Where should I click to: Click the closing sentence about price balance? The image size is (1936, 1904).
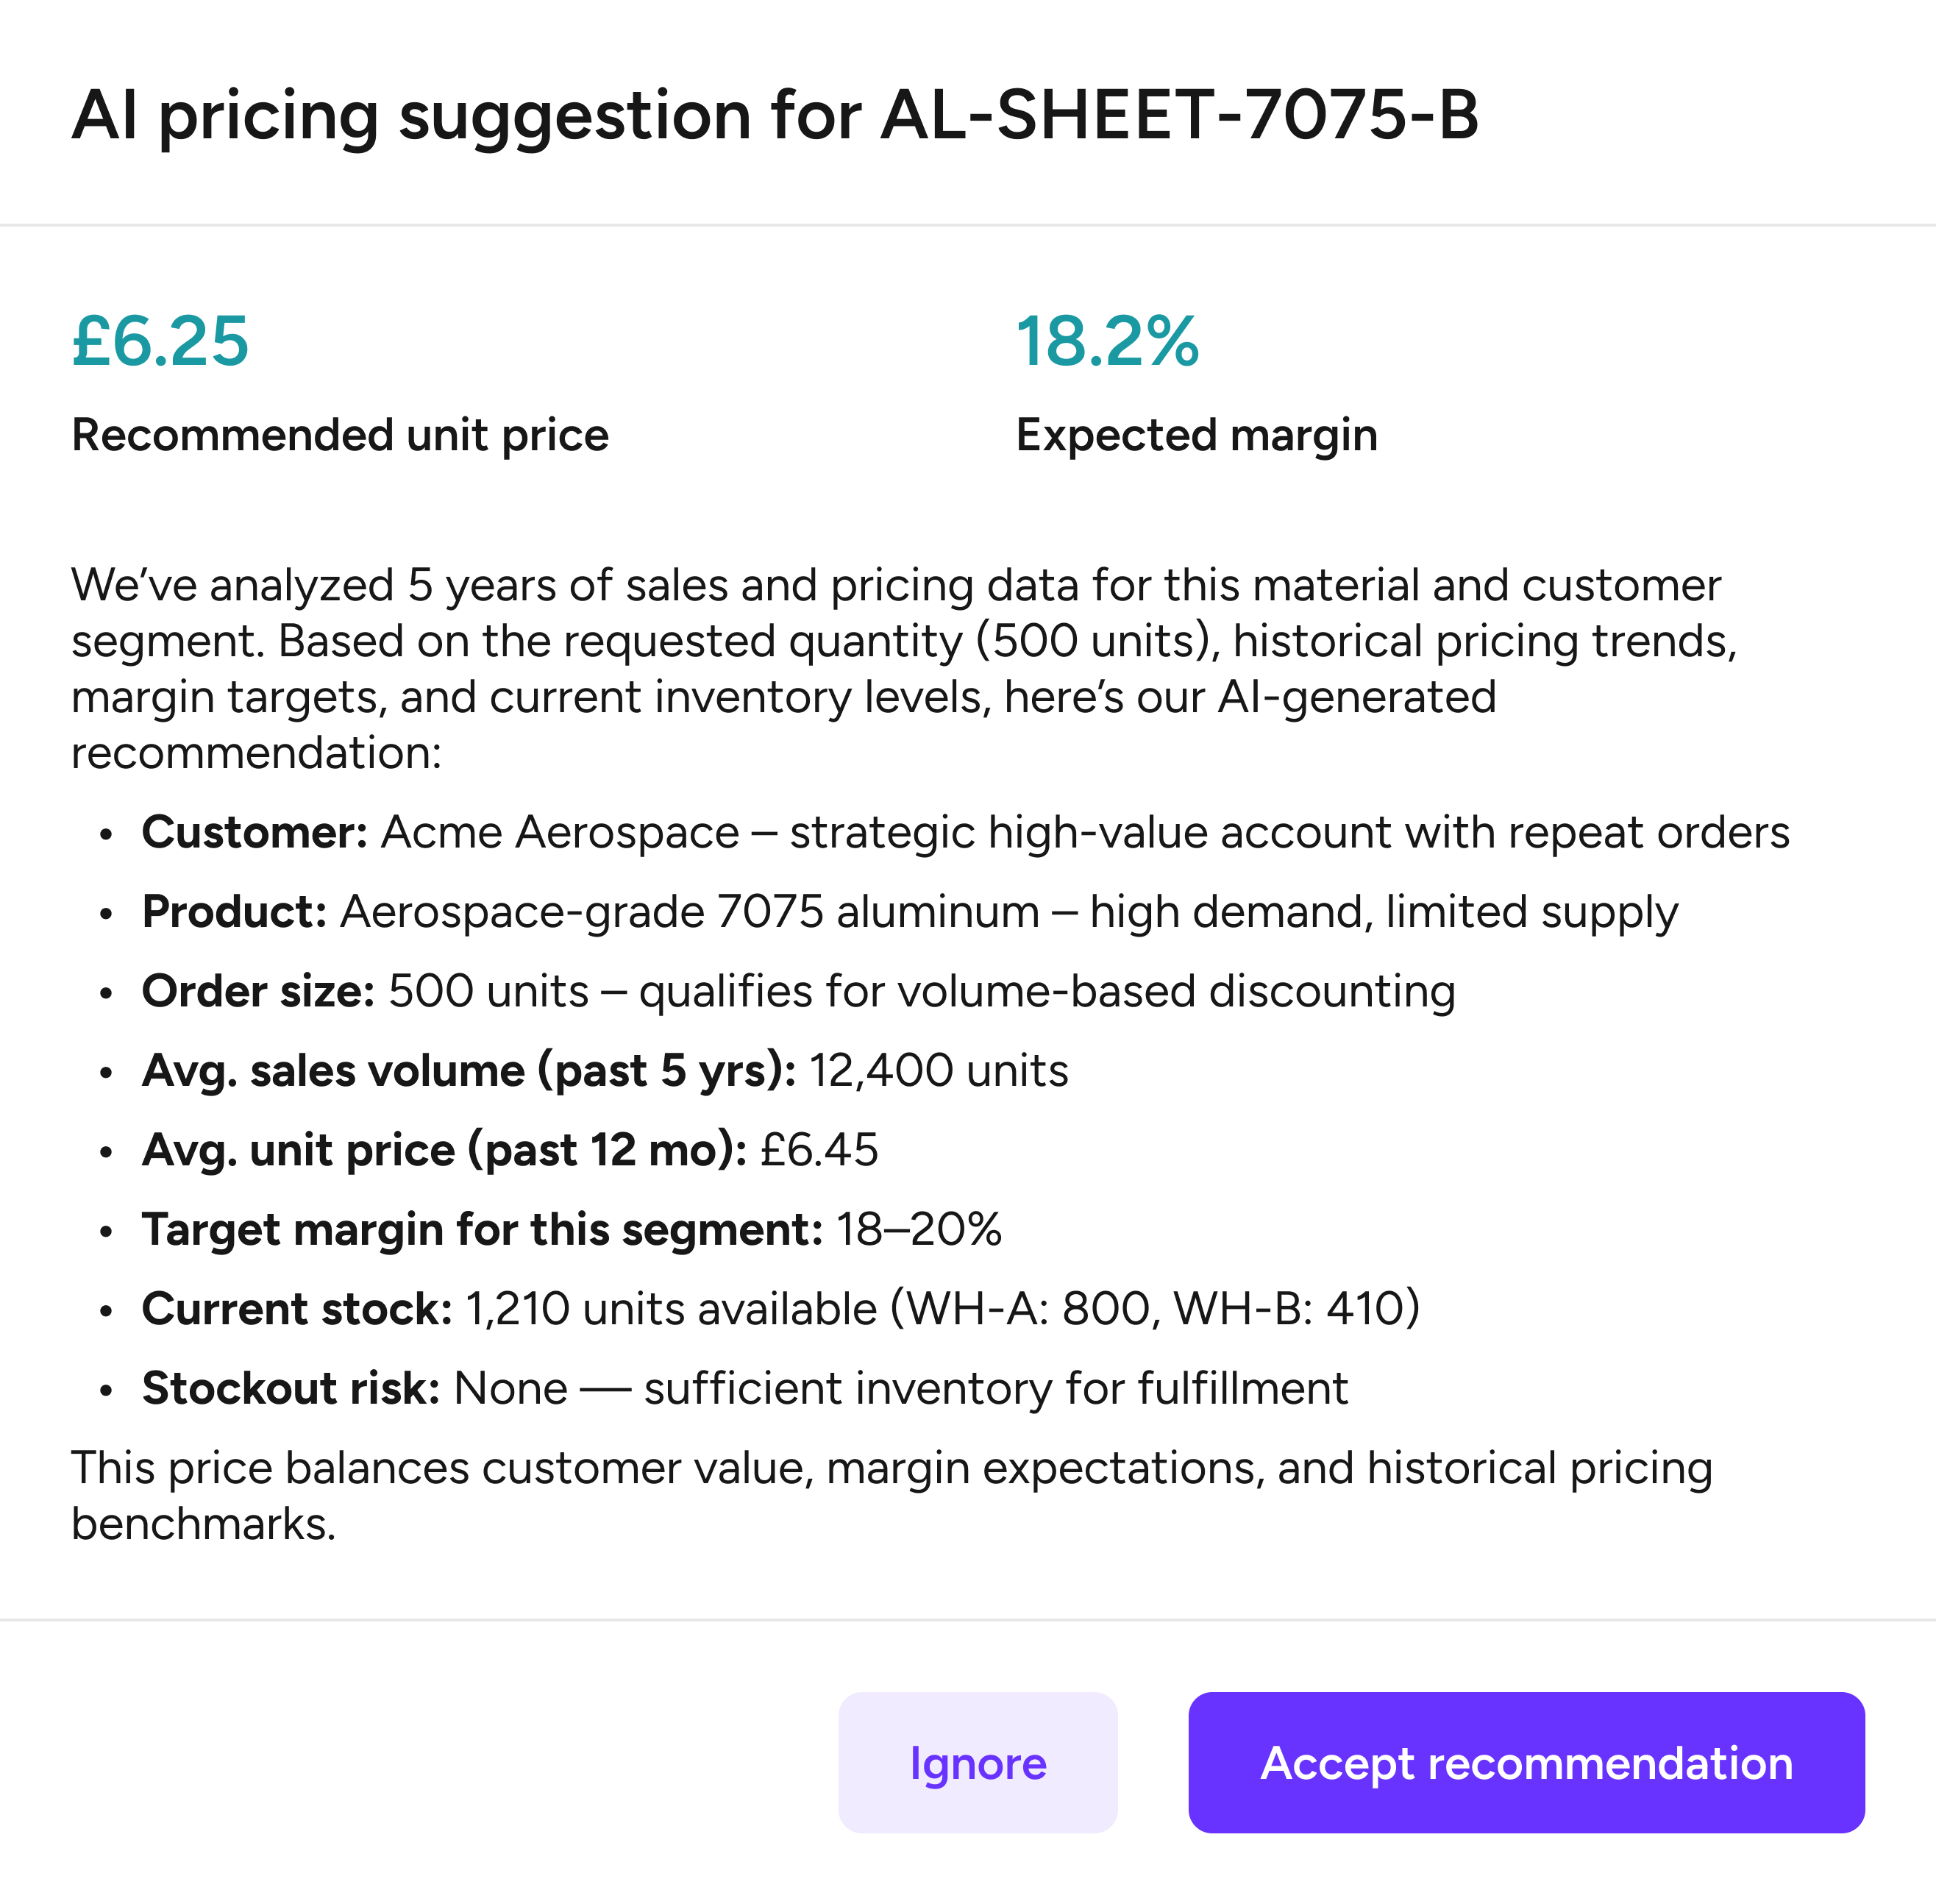(x=890, y=1495)
